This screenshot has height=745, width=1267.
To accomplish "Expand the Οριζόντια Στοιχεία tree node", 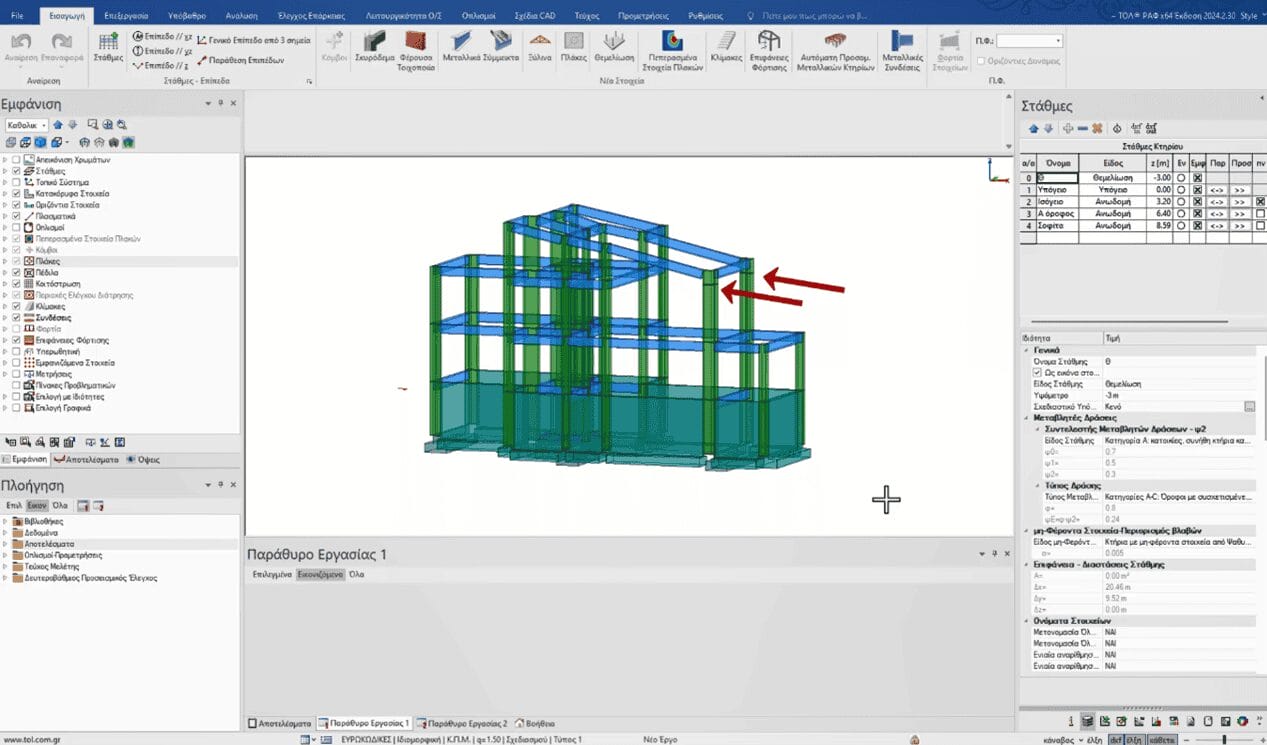I will 5,205.
